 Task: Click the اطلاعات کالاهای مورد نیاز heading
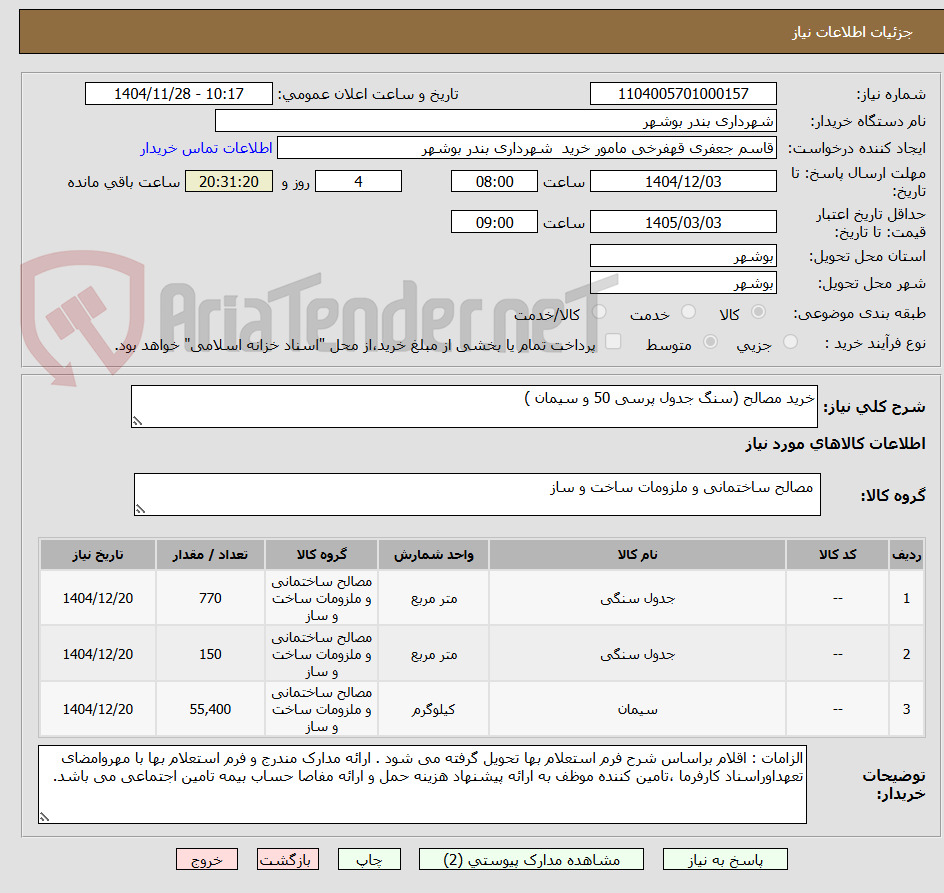(x=835, y=444)
